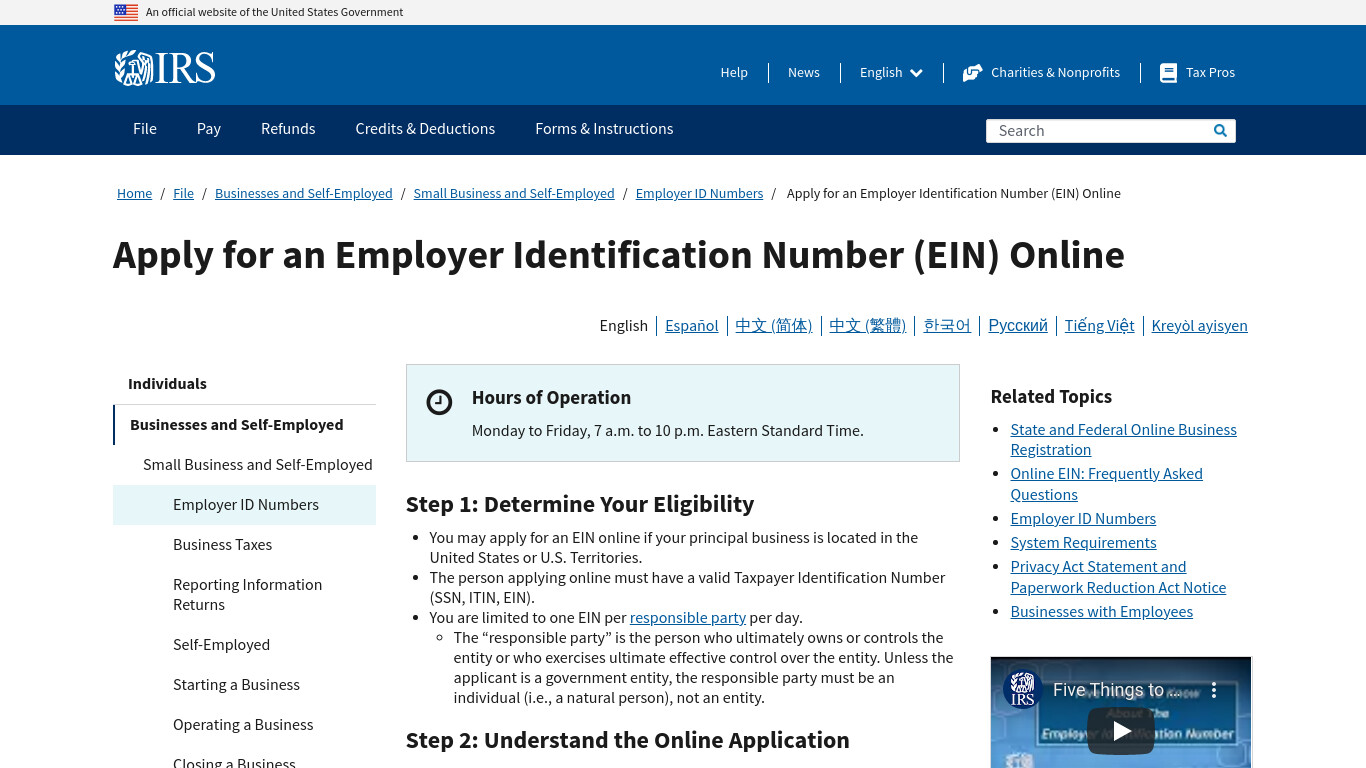
Task: Switch page language to 中文 (简体)
Action: pos(774,326)
